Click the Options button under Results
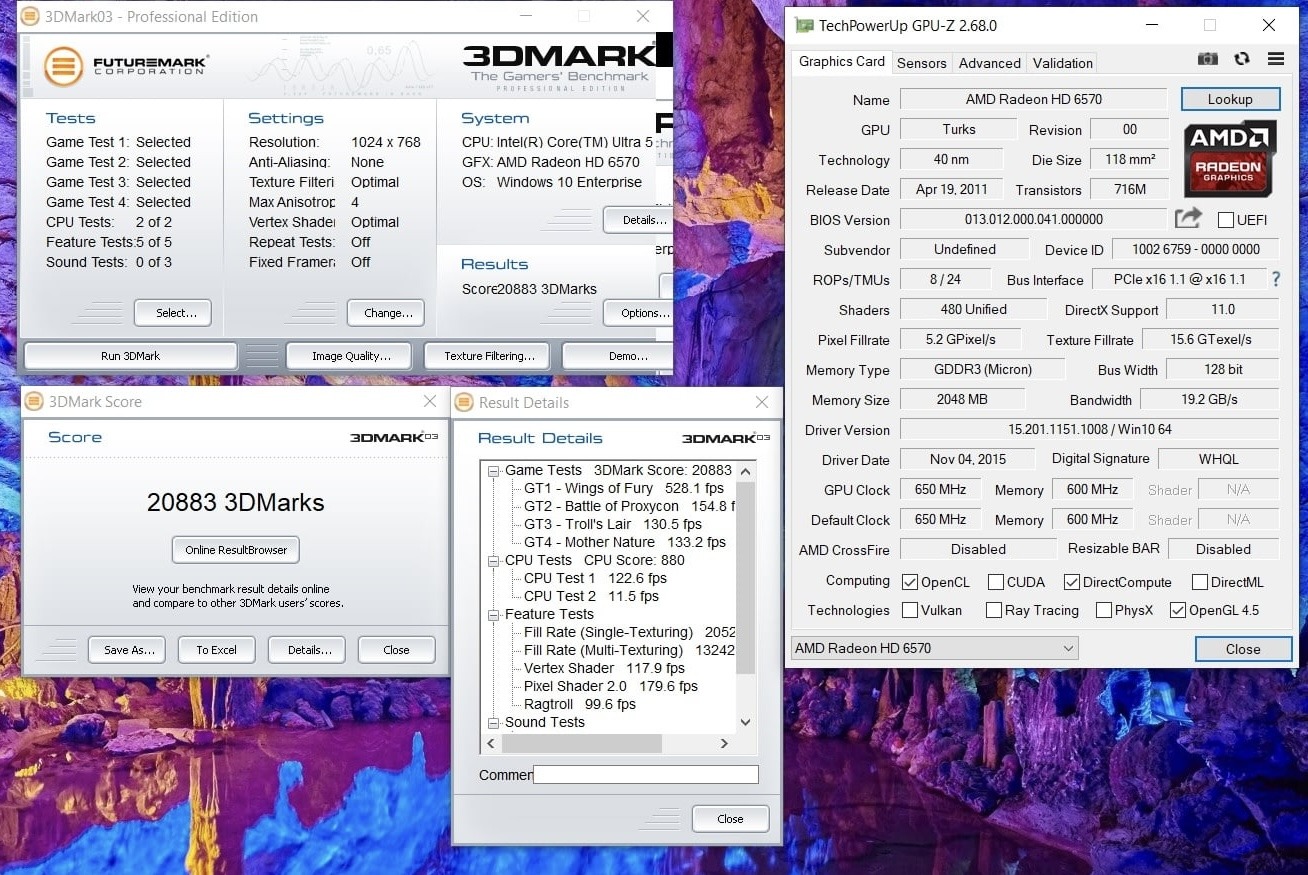 pyautogui.click(x=638, y=313)
